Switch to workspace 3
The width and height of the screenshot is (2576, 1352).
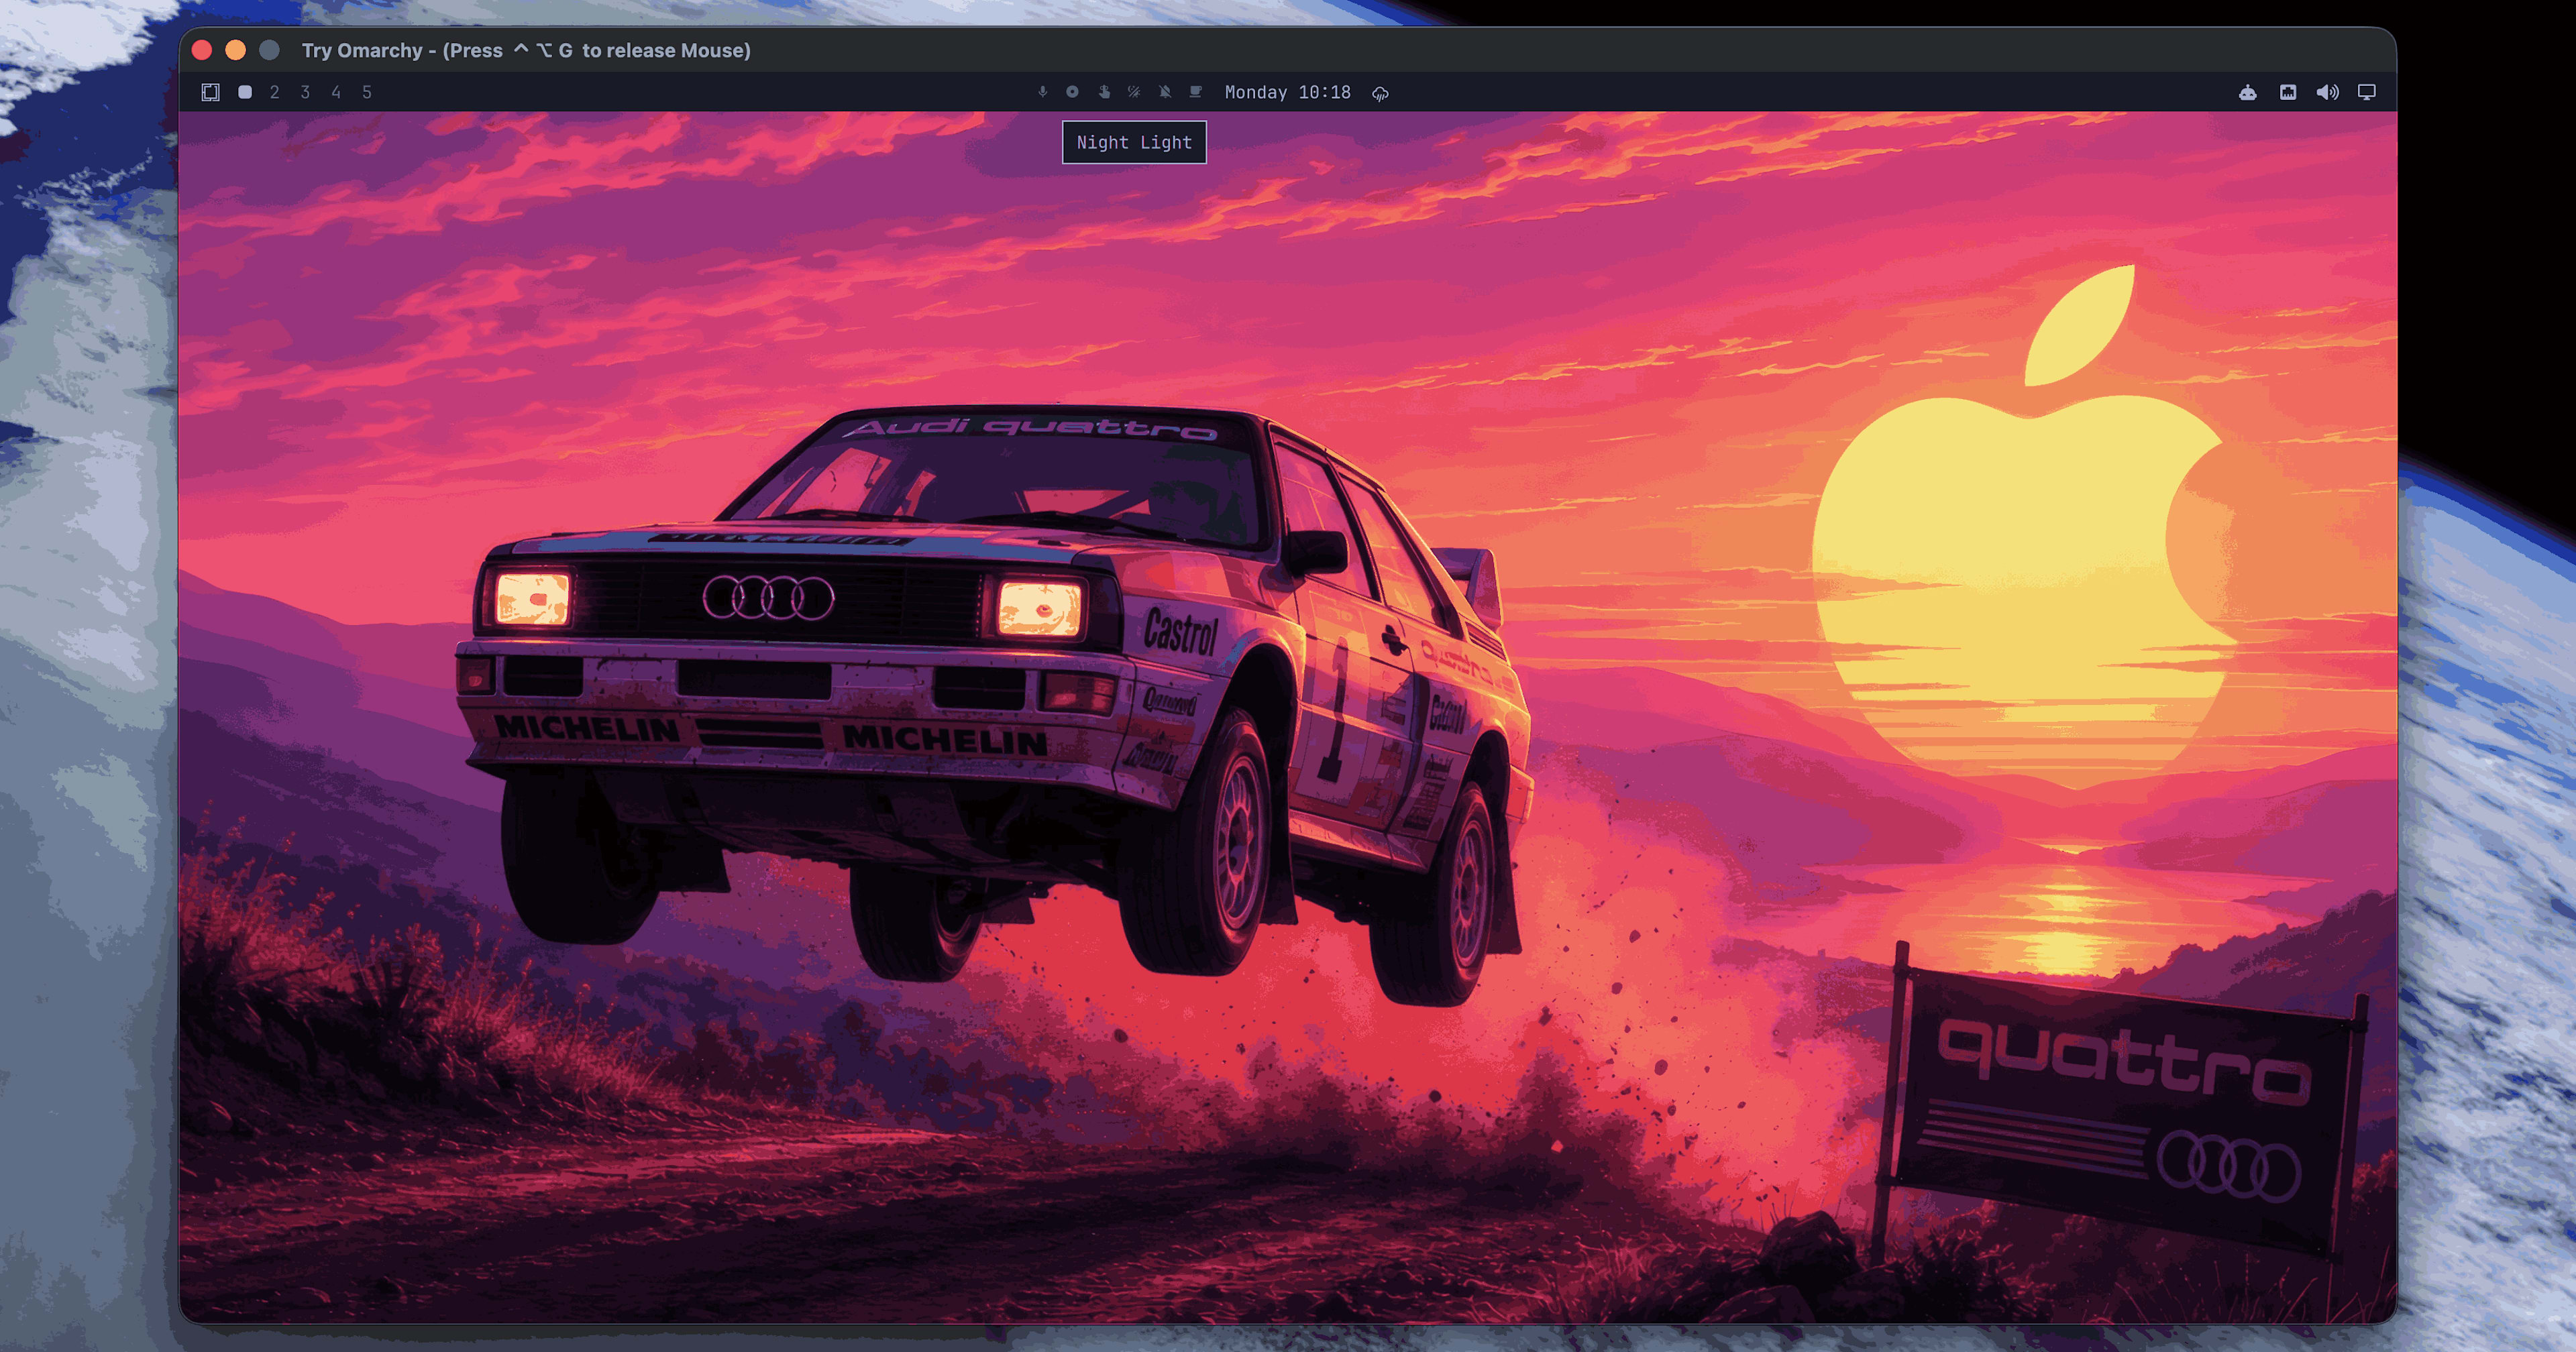point(305,92)
